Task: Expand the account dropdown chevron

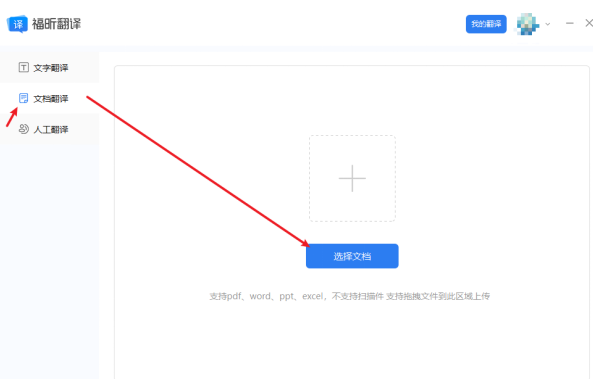Action: click(x=548, y=24)
